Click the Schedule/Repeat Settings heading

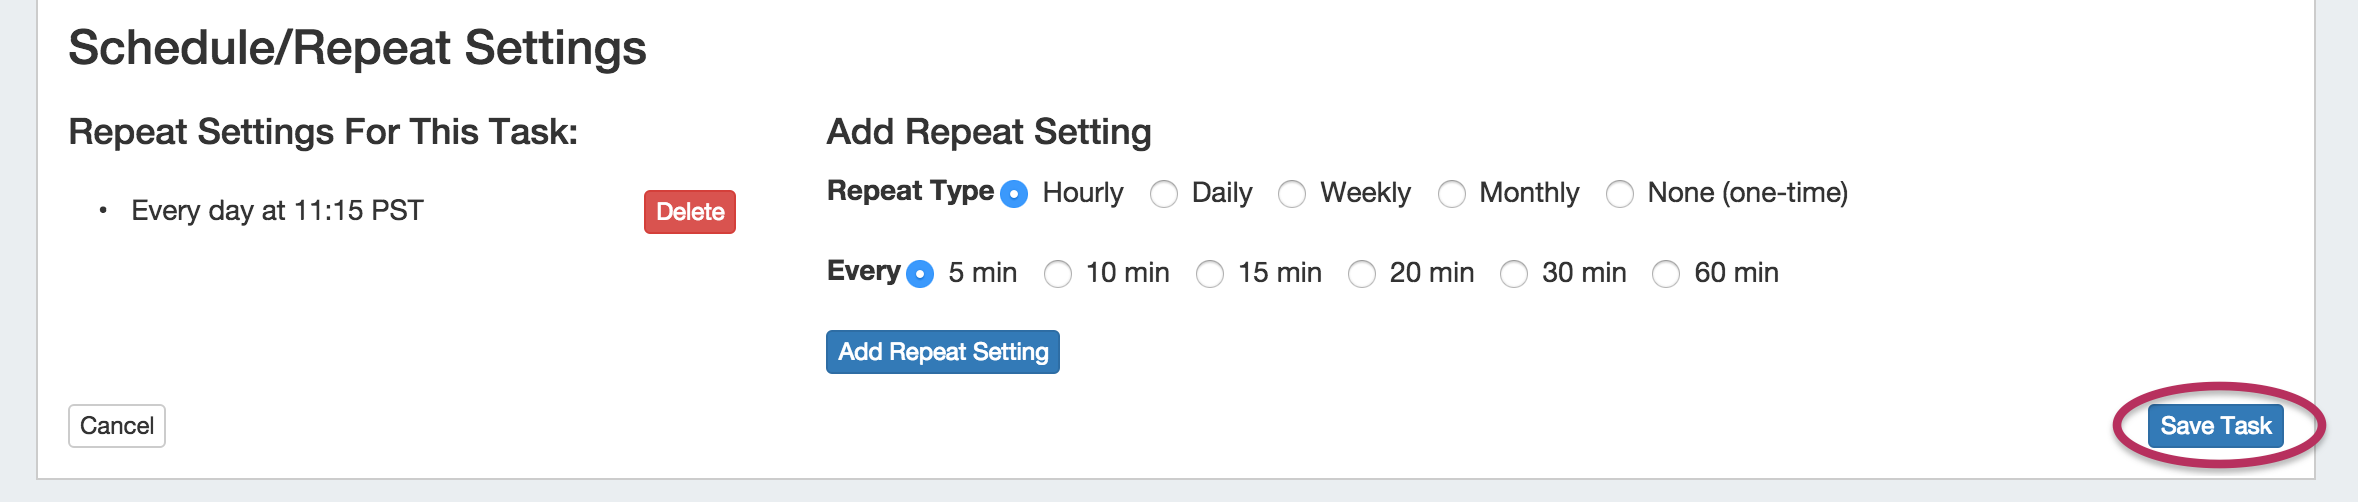click(357, 48)
